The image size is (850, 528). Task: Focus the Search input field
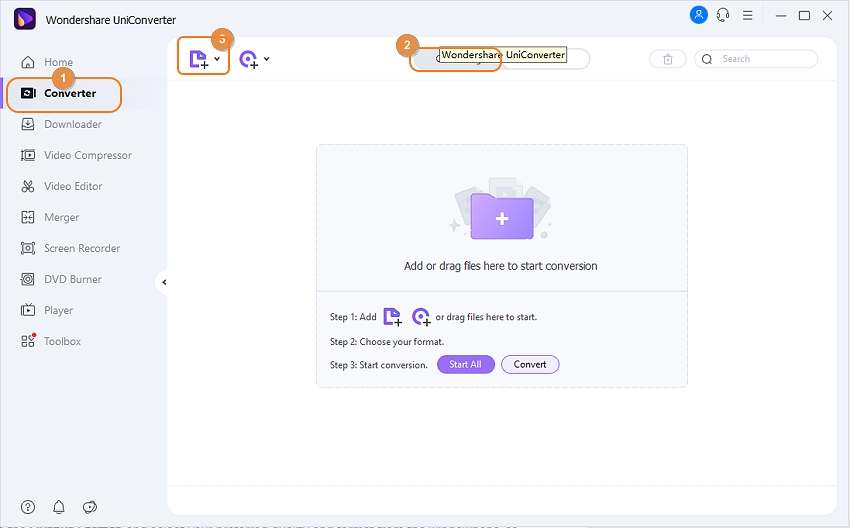[x=756, y=59]
